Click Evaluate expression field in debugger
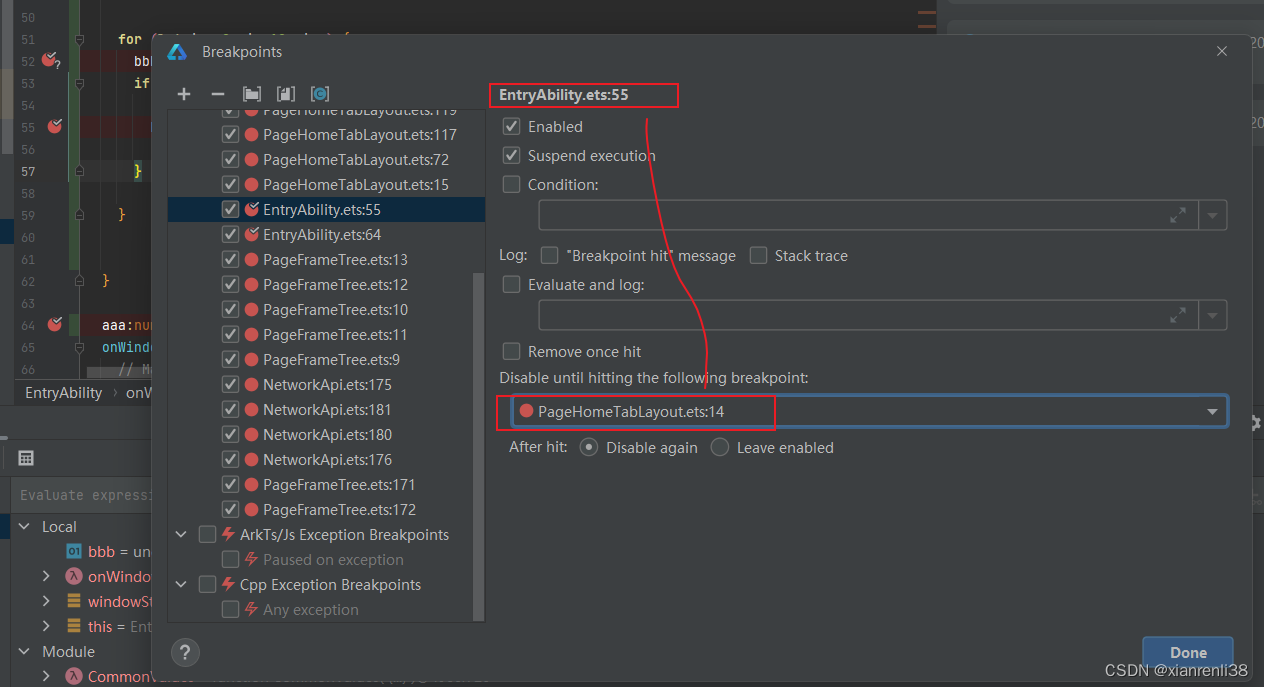The image size is (1264, 687). click(x=82, y=495)
